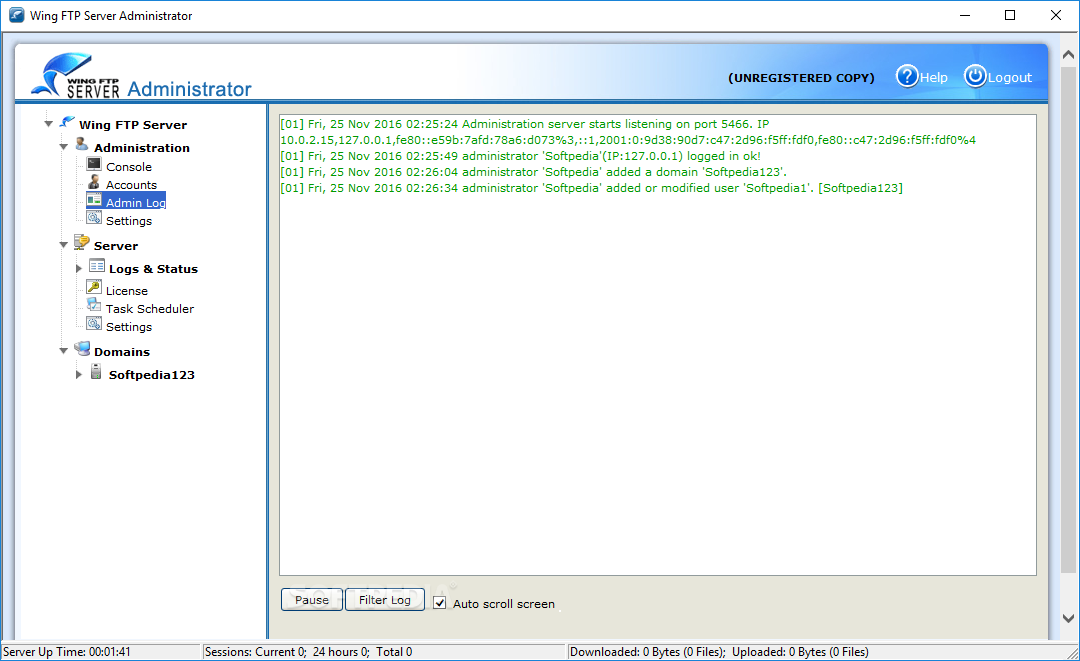1080x661 pixels.
Task: Click the scroll down arrow on page scrollbar
Action: (x=1068, y=618)
